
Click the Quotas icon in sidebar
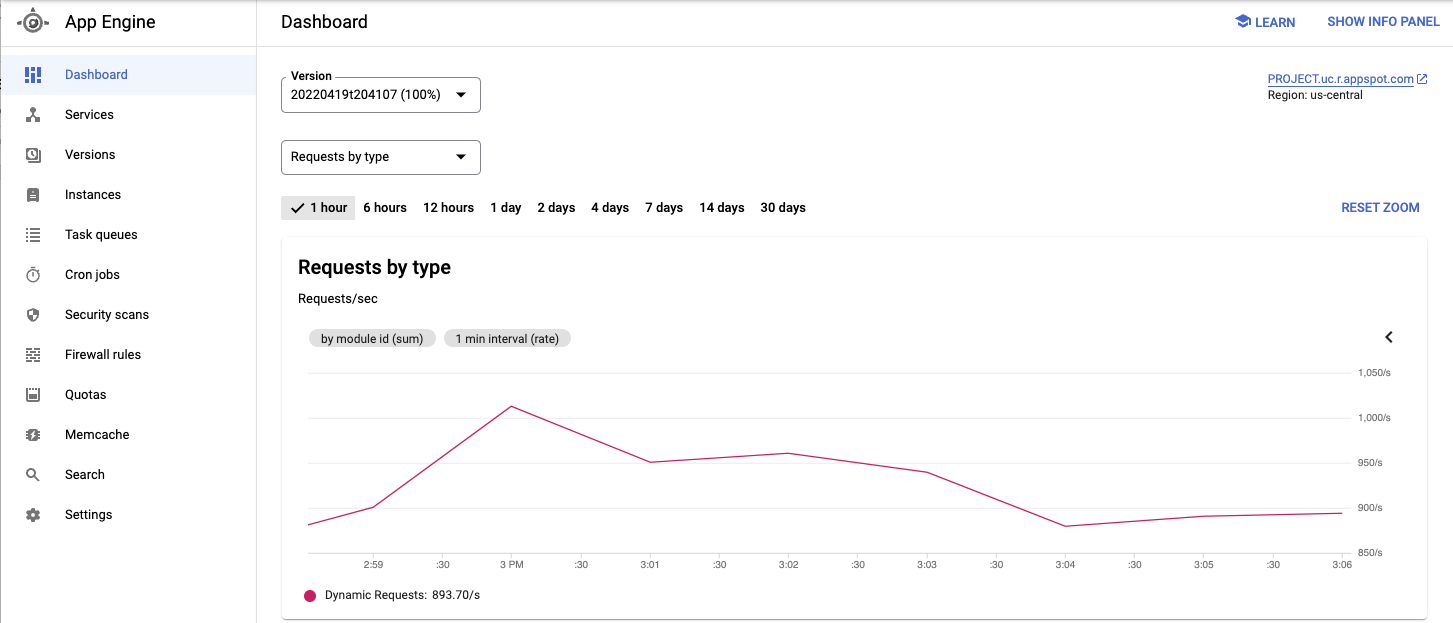coord(33,395)
